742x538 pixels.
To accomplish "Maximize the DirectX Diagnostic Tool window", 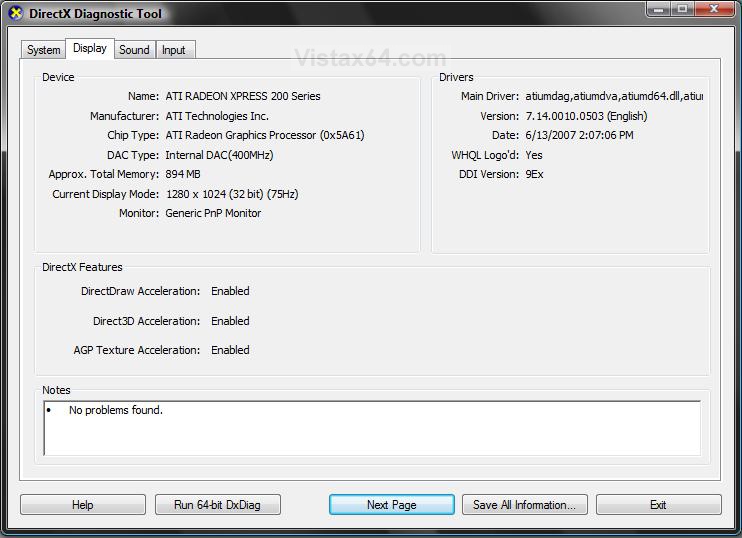I will 682,9.
